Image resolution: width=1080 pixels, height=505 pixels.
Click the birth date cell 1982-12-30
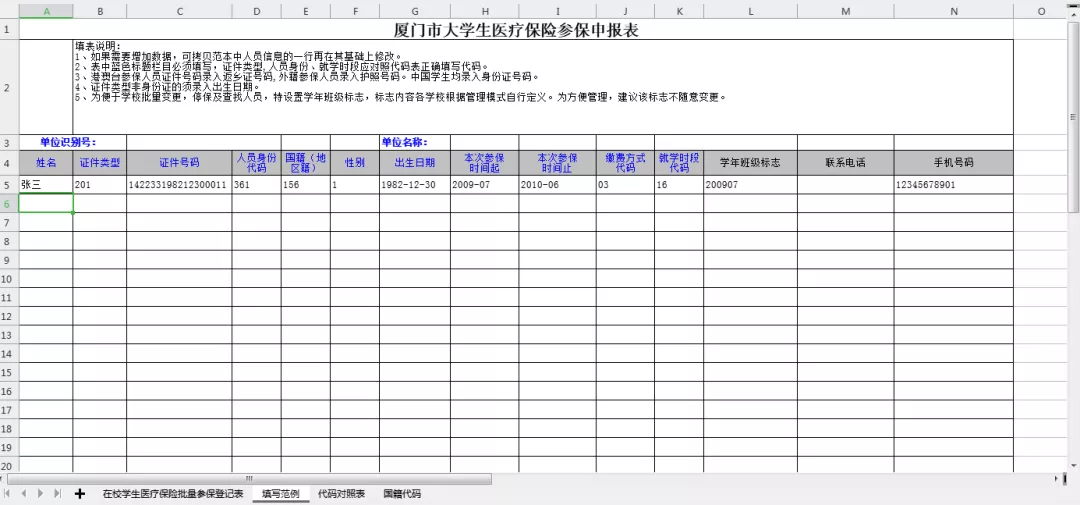coord(415,185)
